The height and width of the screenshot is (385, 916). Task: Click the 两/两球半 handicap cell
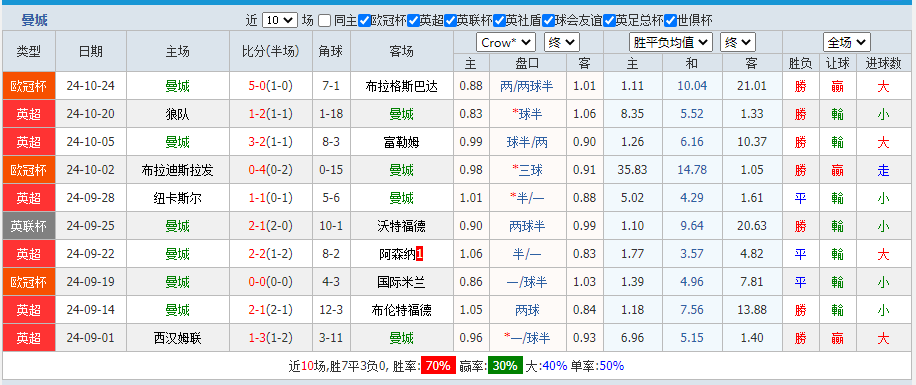point(527,86)
